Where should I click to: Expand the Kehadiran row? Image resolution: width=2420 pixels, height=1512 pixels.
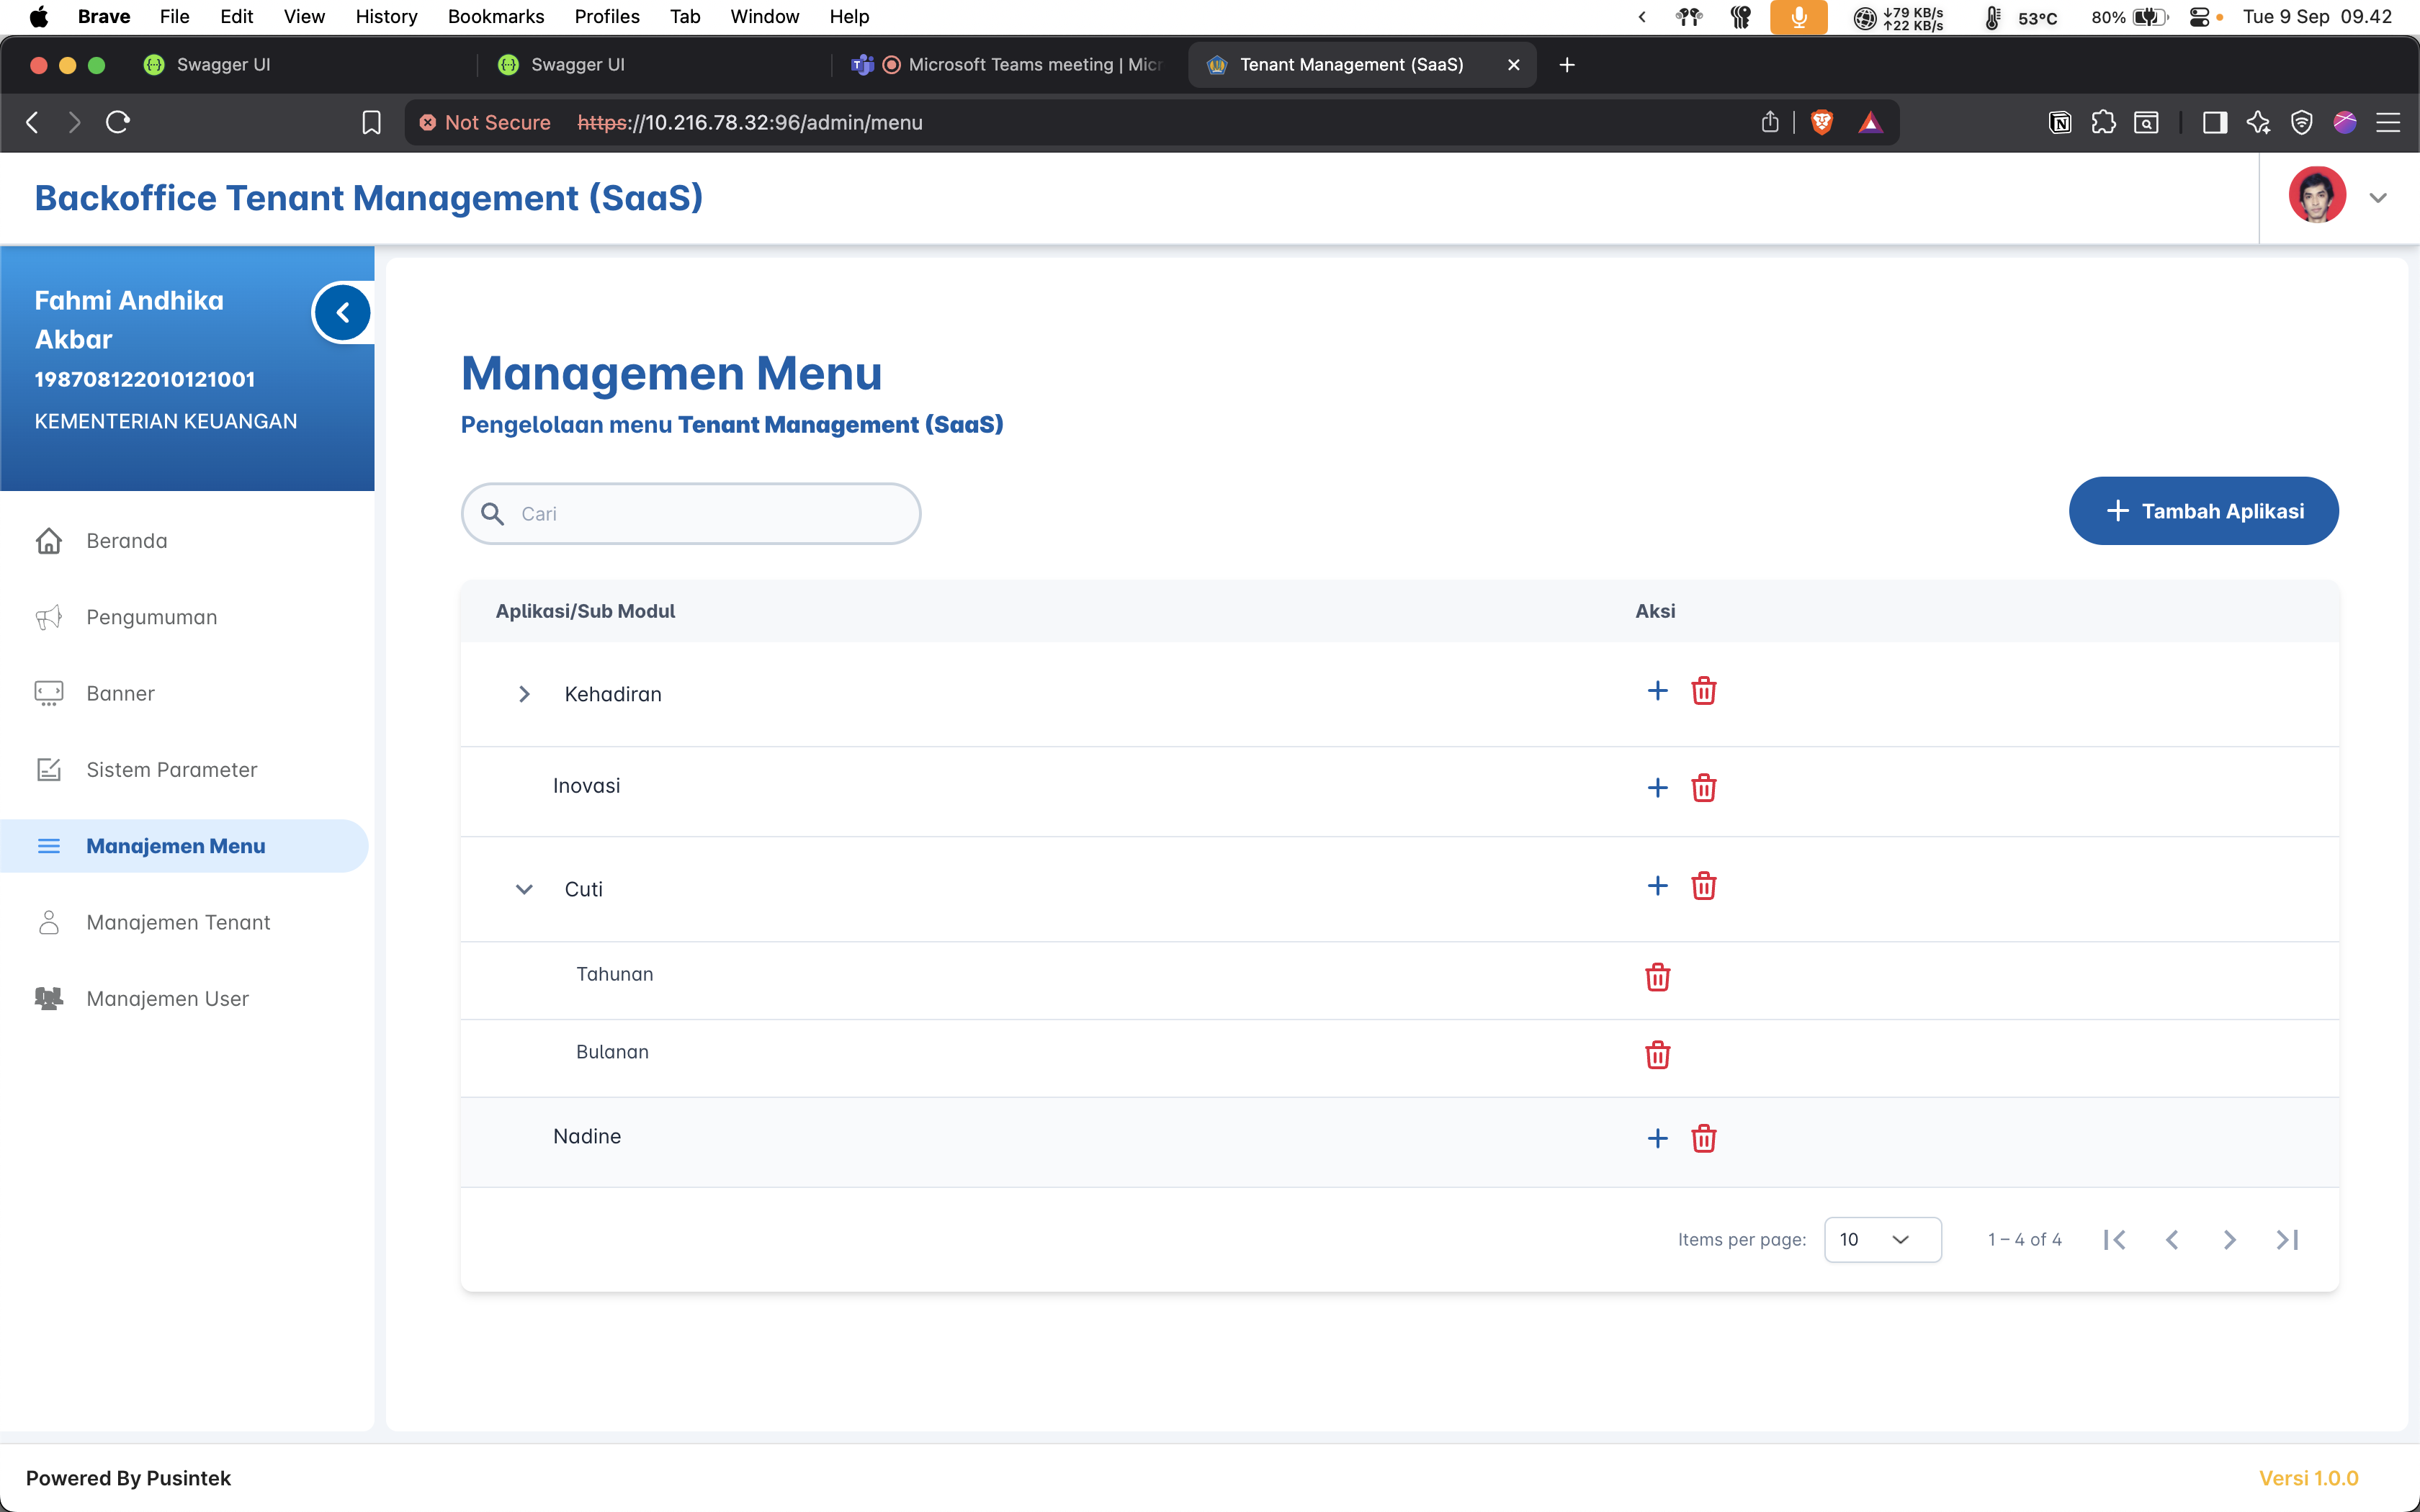pyautogui.click(x=524, y=694)
